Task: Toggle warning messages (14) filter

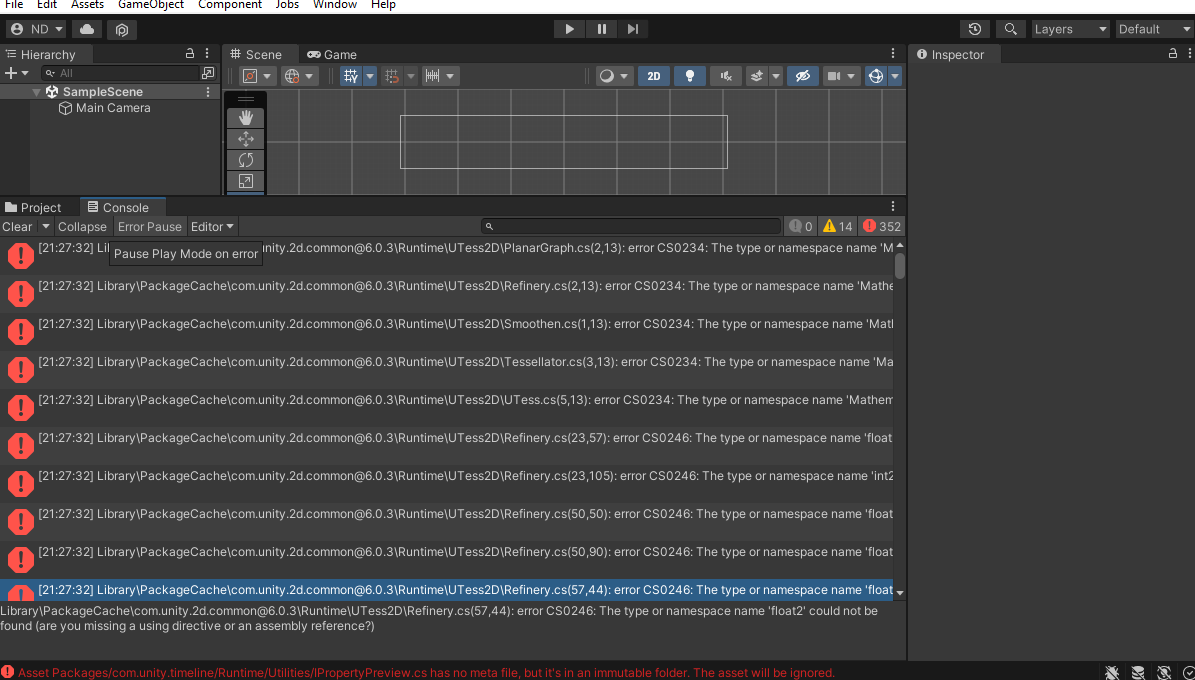Action: tap(838, 226)
